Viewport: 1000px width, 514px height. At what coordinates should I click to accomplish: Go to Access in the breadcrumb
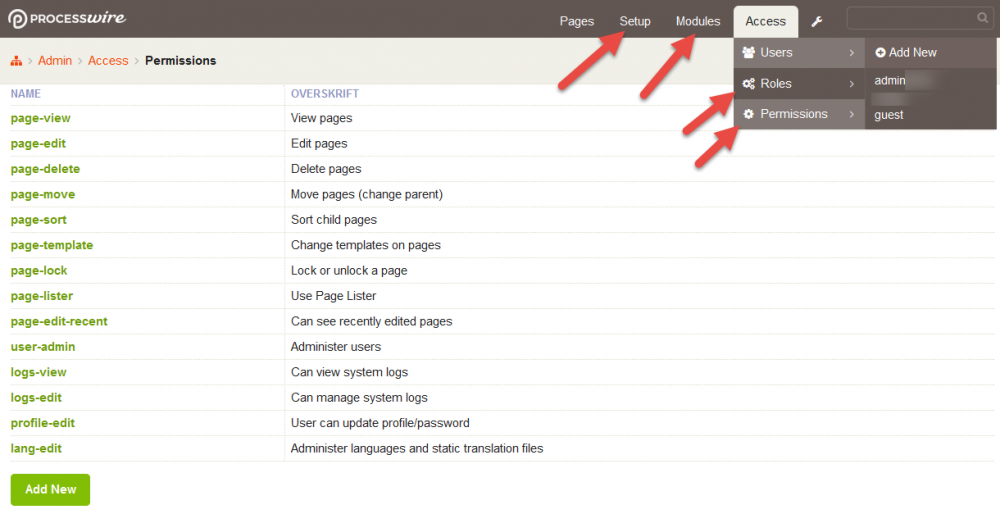(x=108, y=61)
